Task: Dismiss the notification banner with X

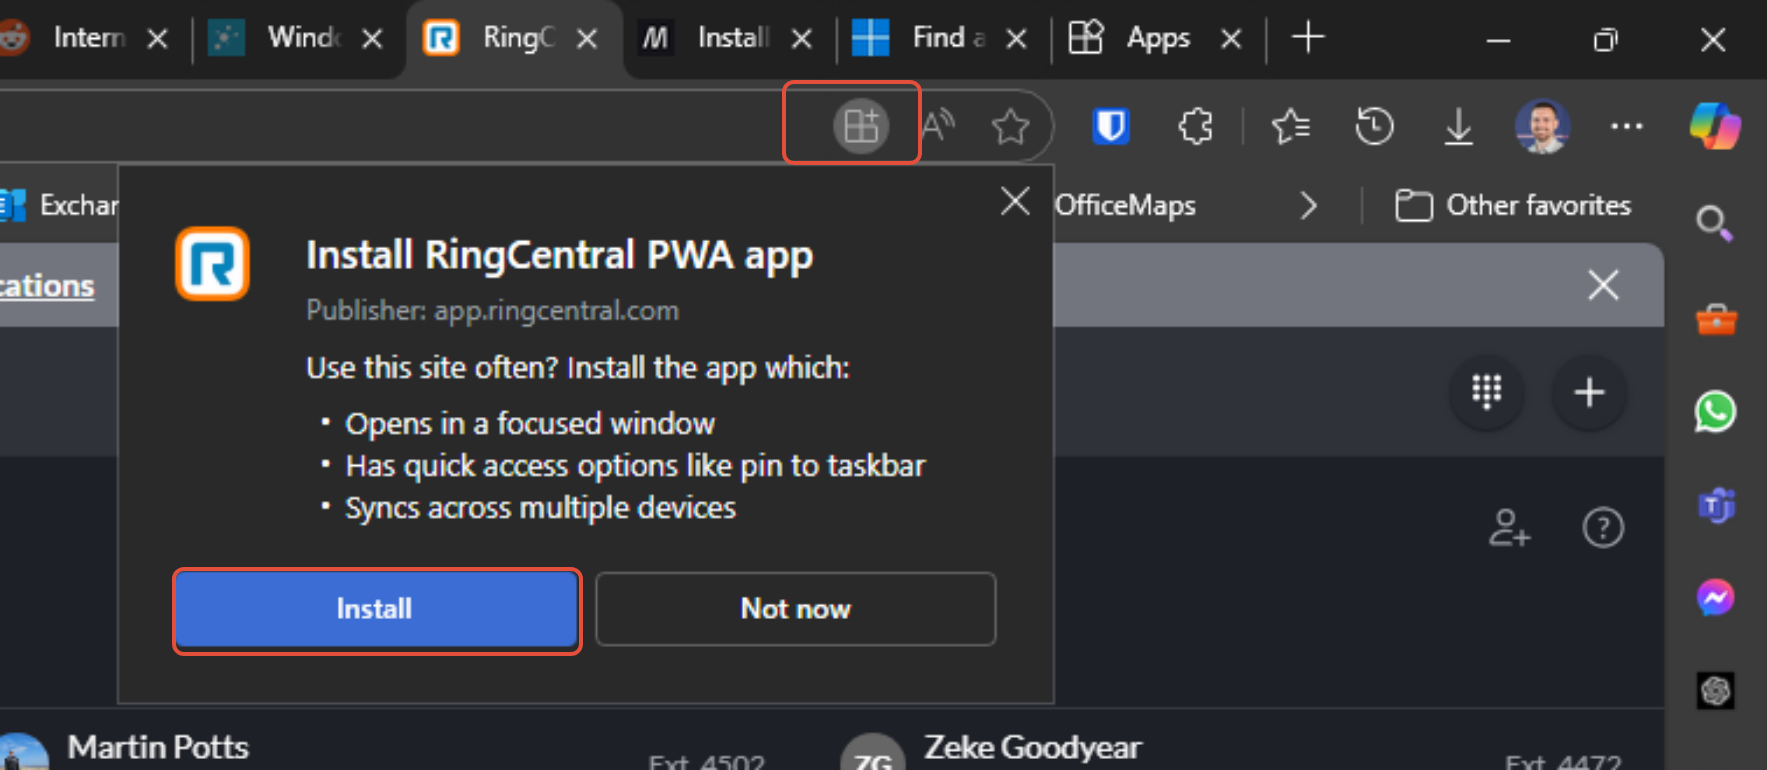Action: point(1603,285)
